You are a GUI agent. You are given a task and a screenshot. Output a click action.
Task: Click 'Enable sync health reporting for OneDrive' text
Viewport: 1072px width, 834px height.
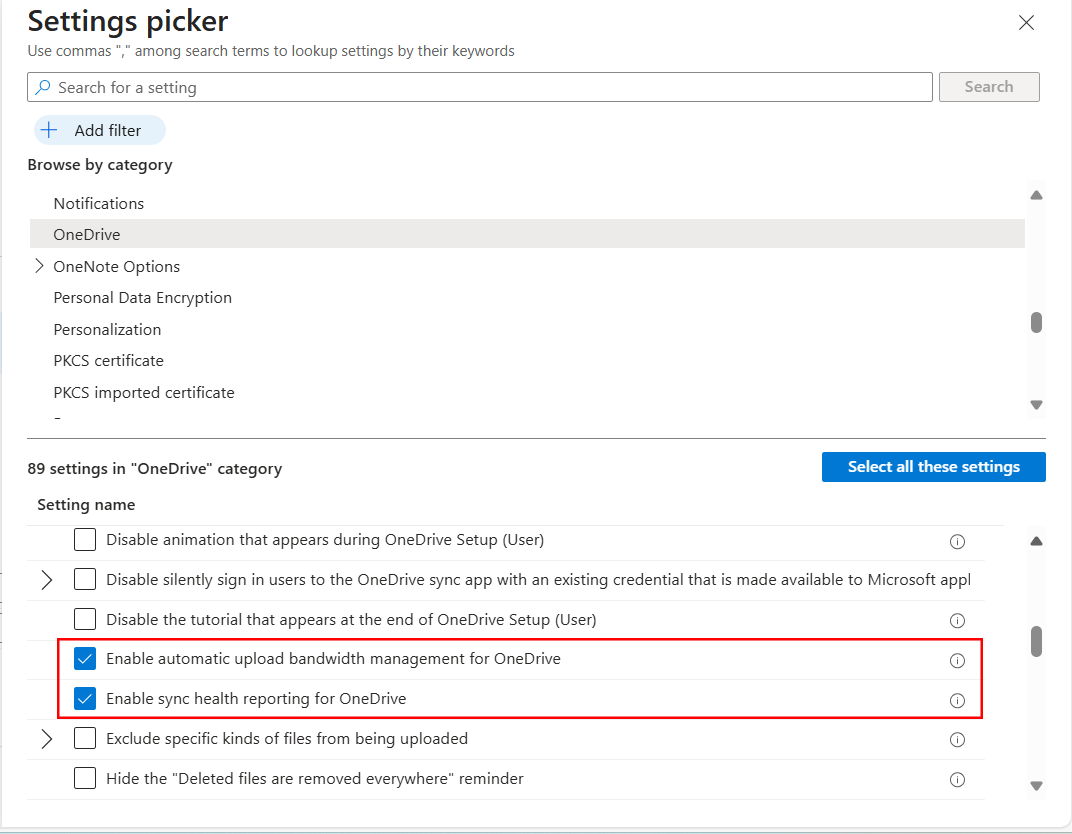[x=256, y=699]
